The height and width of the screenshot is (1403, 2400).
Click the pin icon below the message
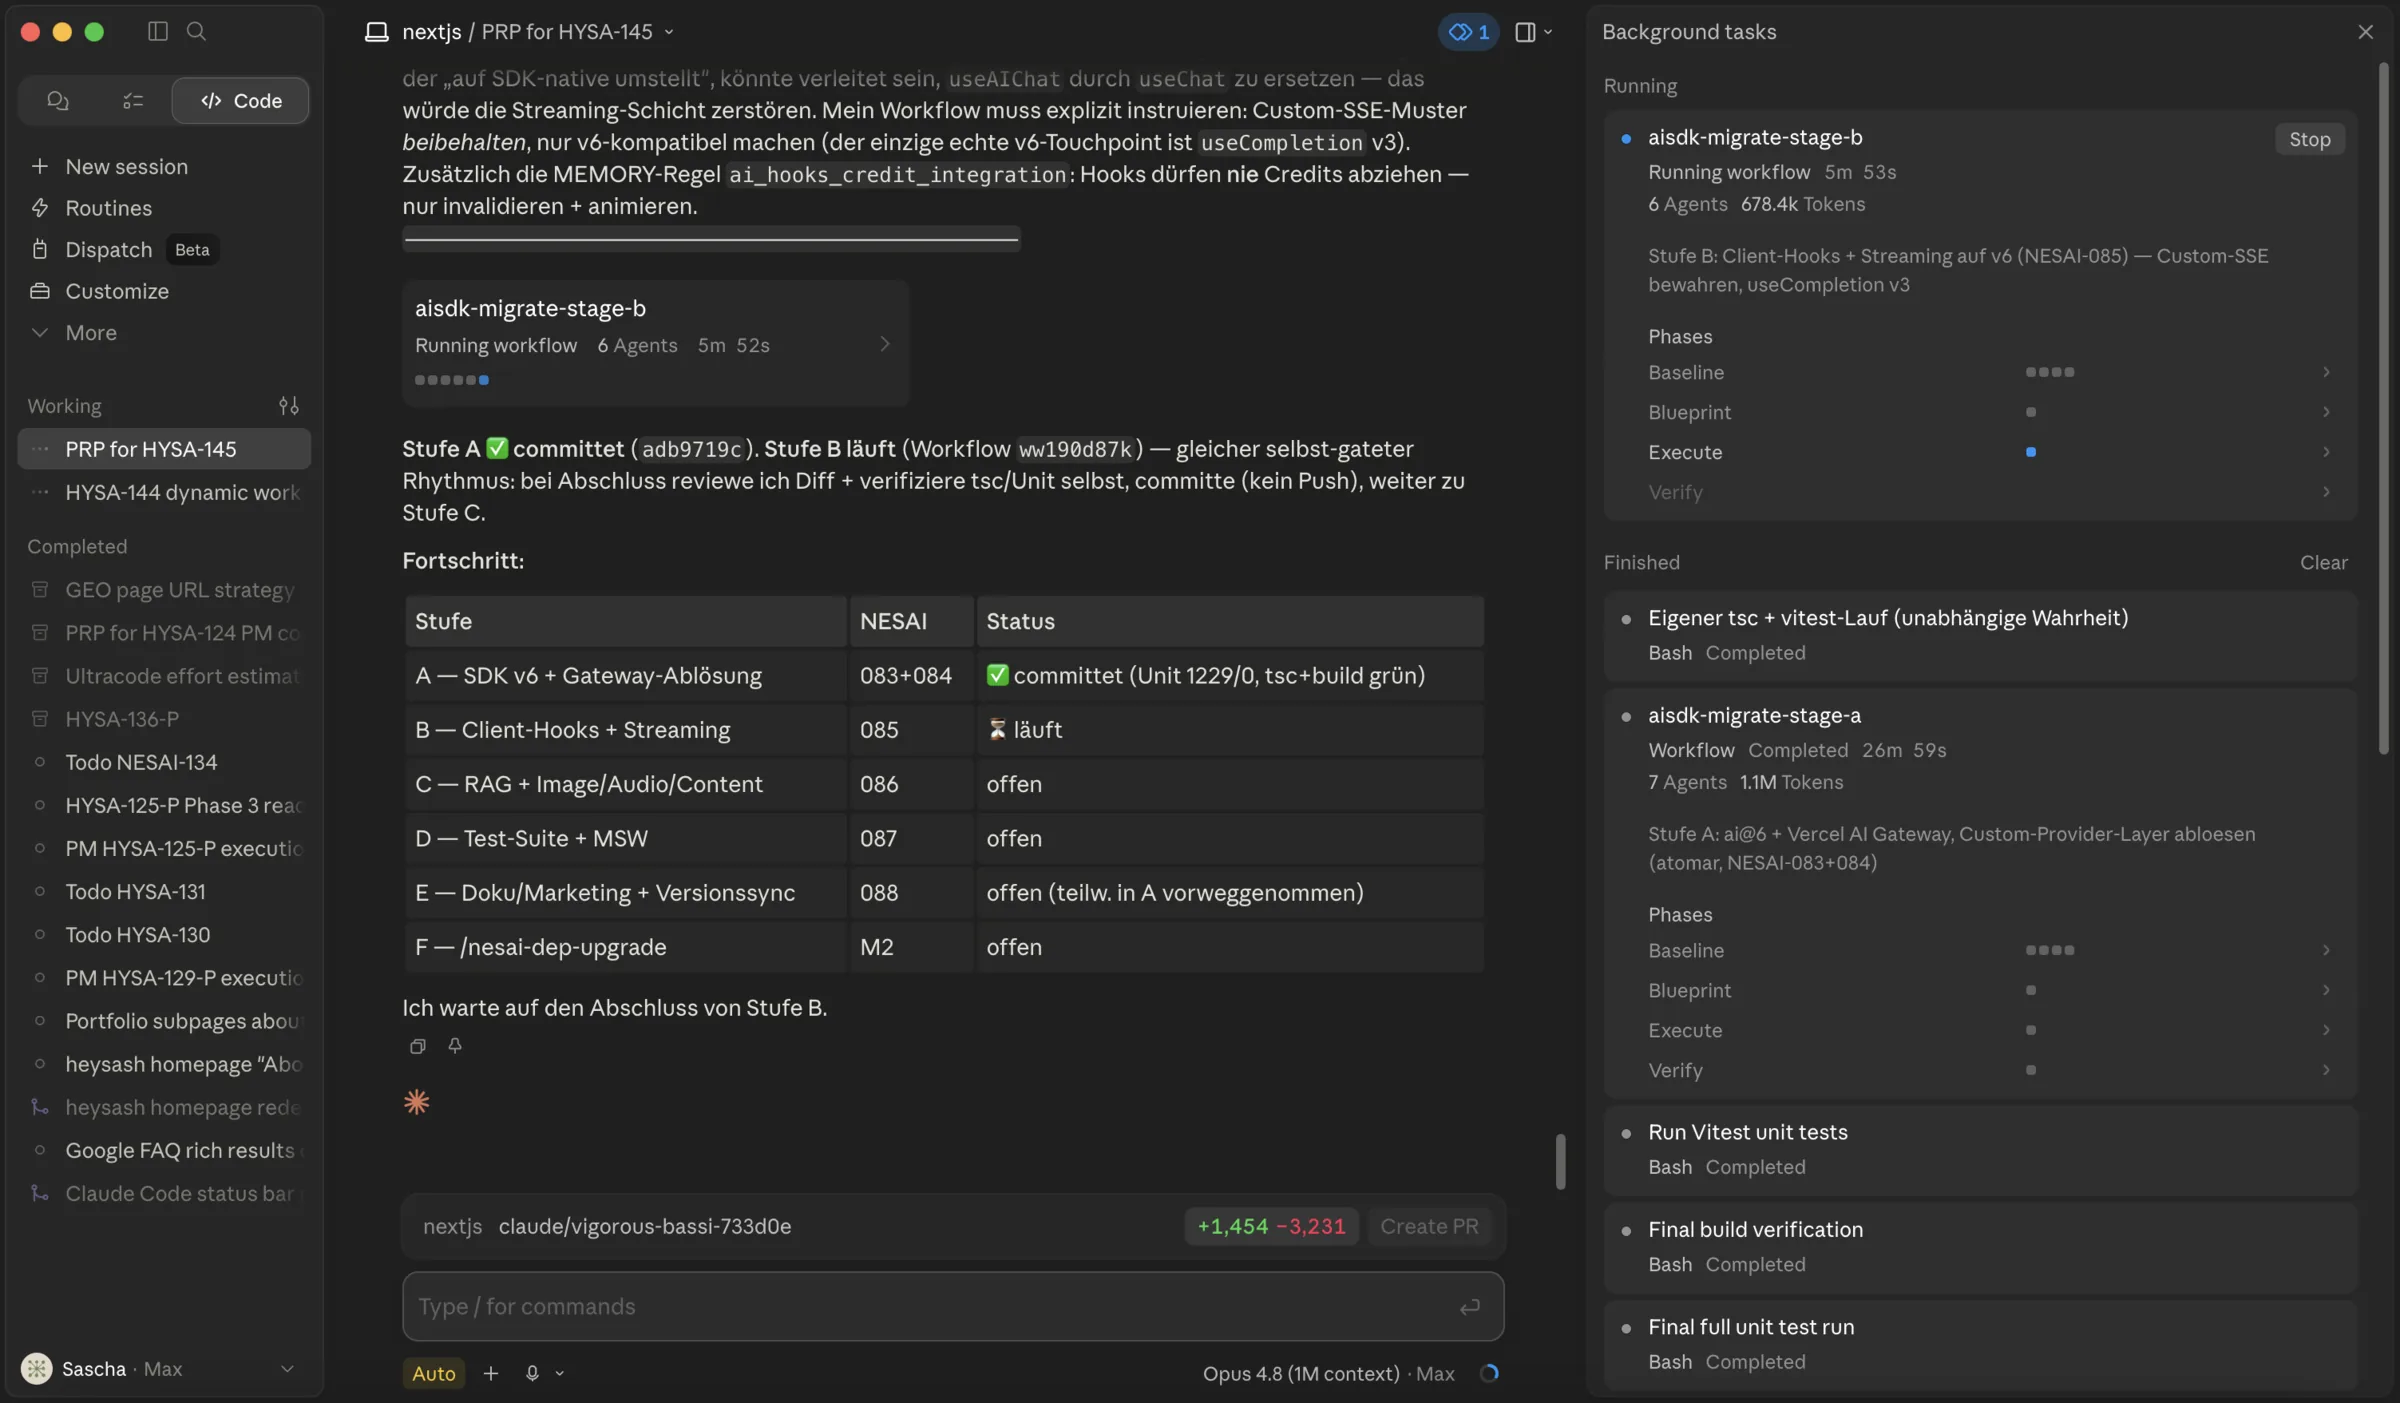point(455,1046)
